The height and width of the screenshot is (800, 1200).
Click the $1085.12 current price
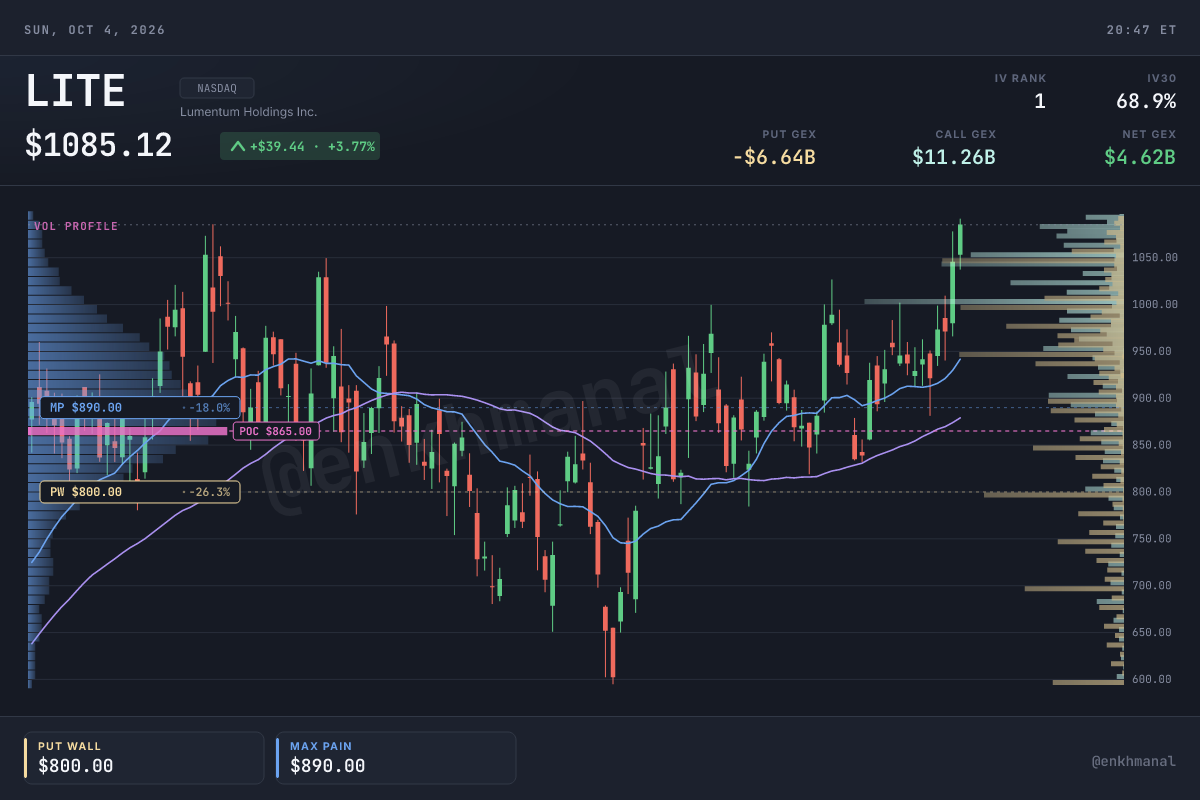[x=99, y=146]
